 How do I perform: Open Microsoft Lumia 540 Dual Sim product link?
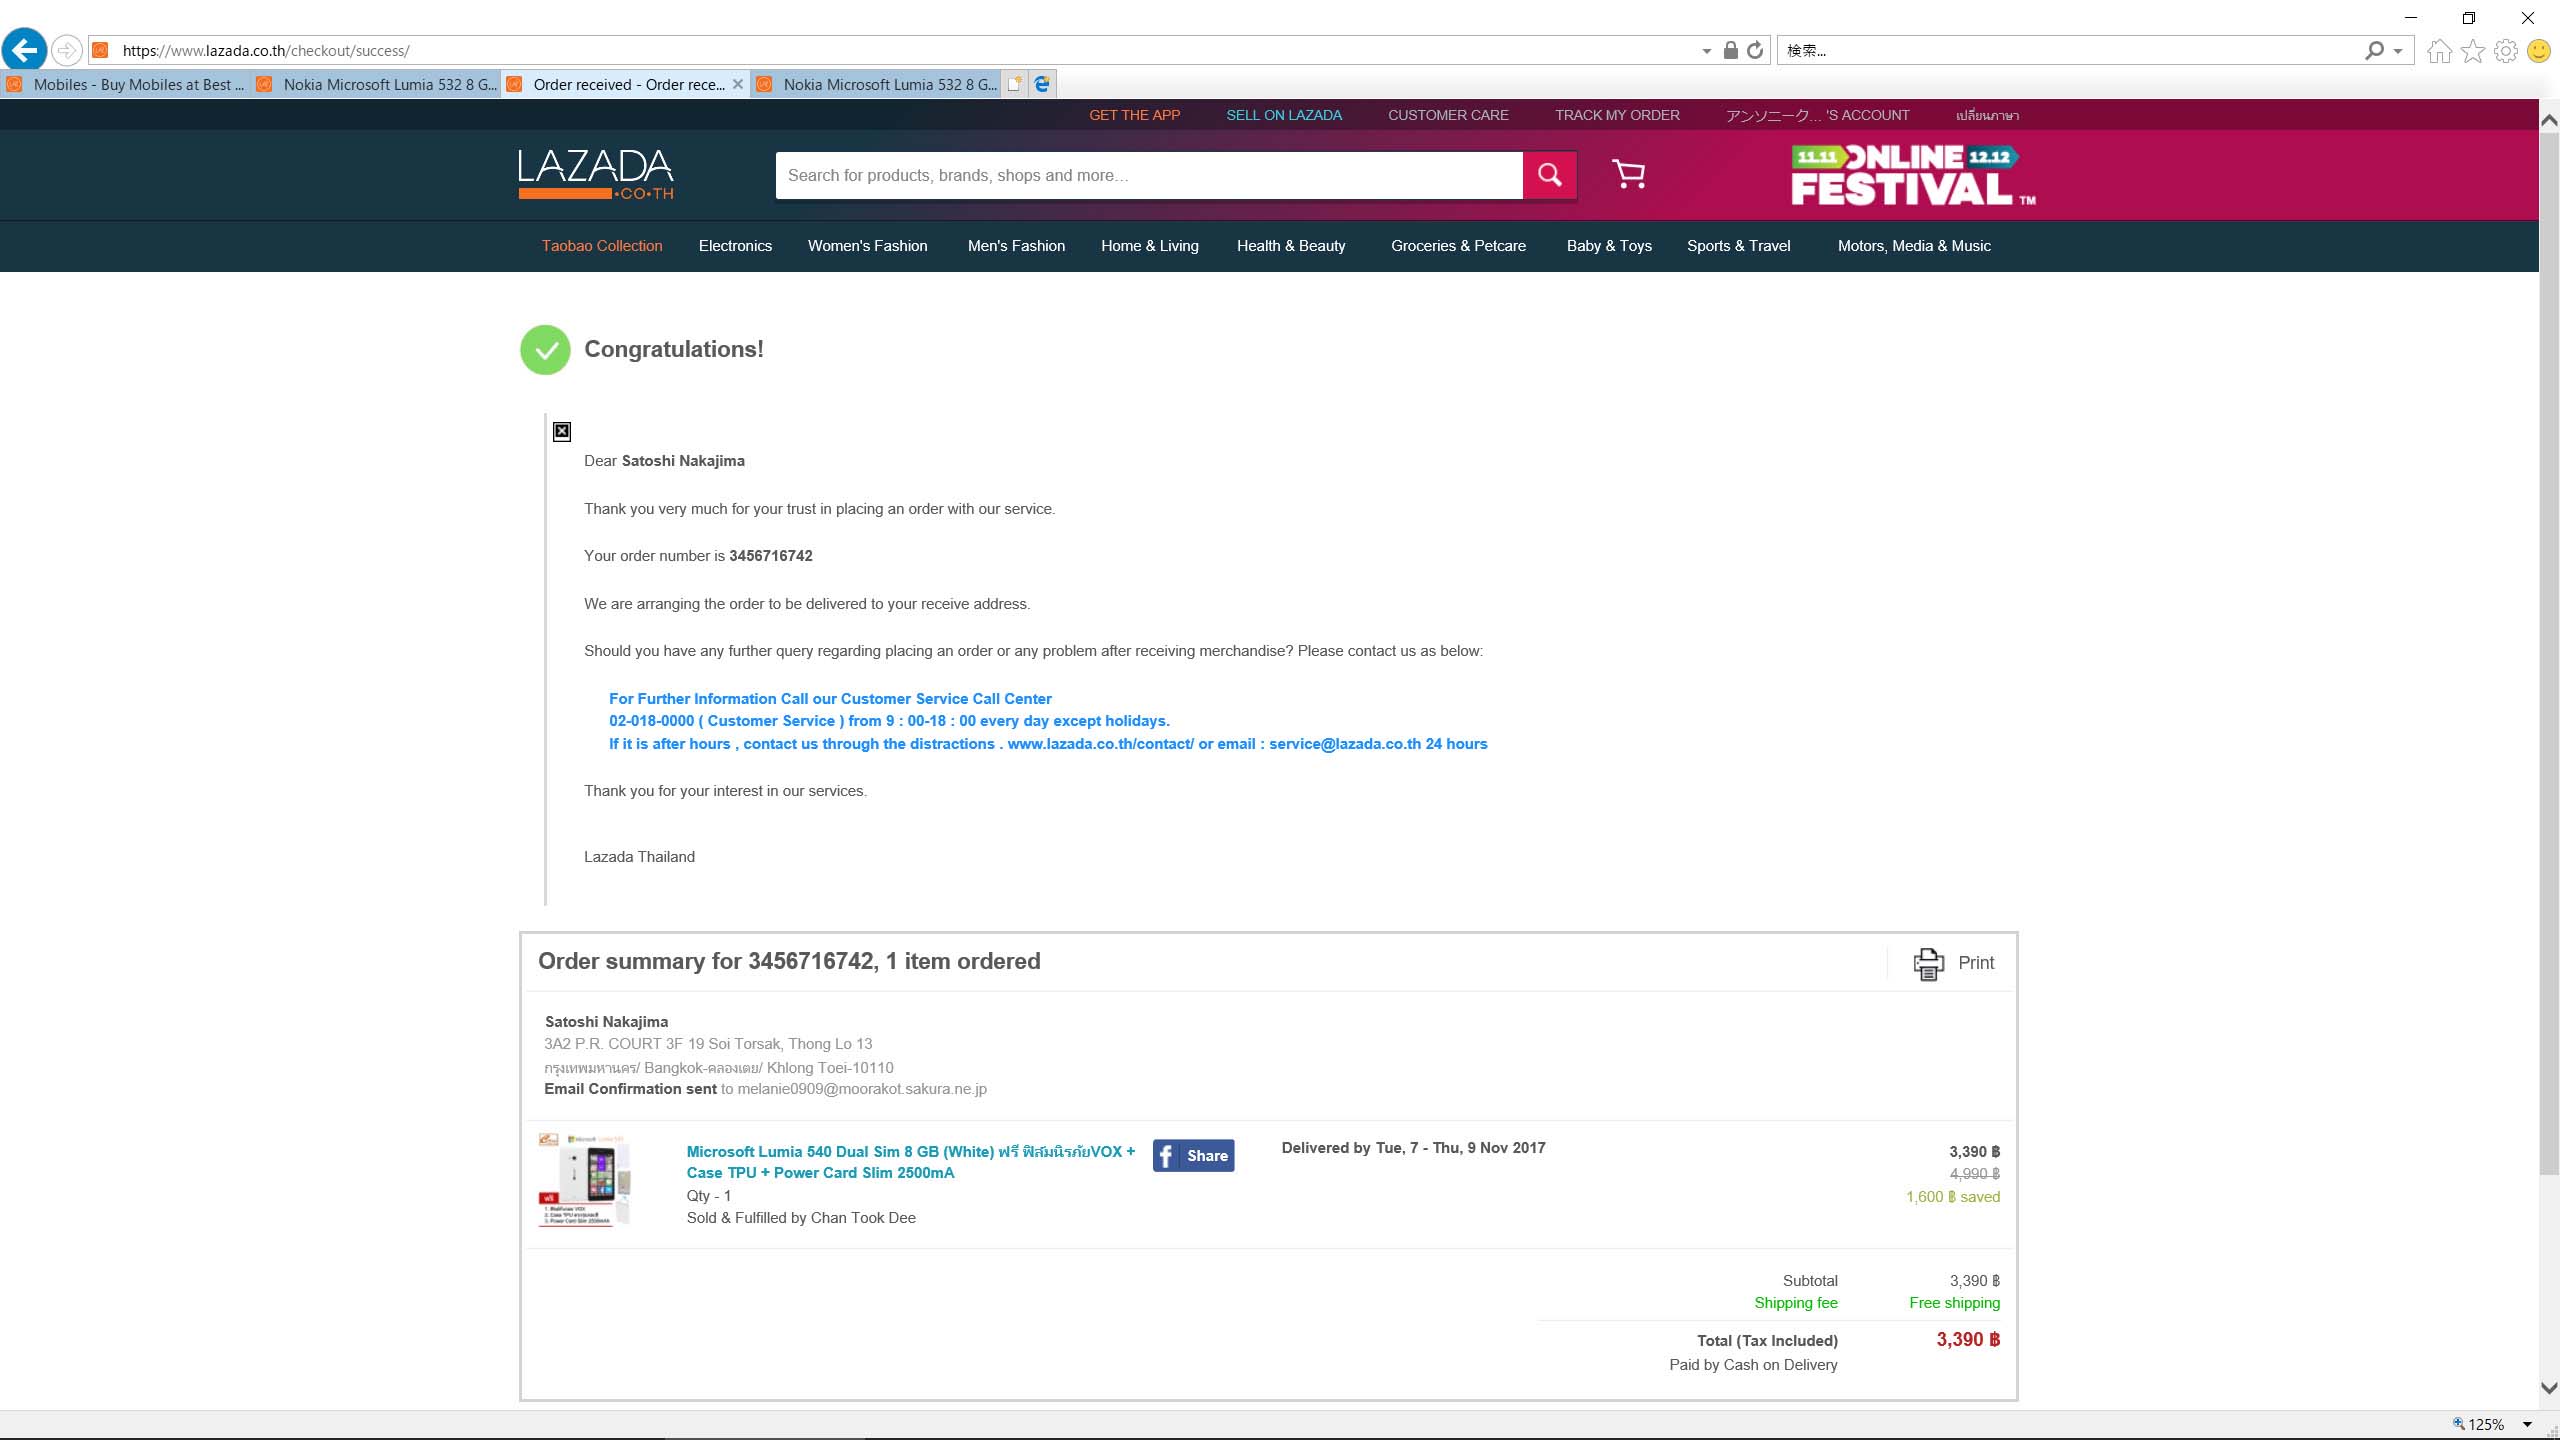pos(910,1162)
